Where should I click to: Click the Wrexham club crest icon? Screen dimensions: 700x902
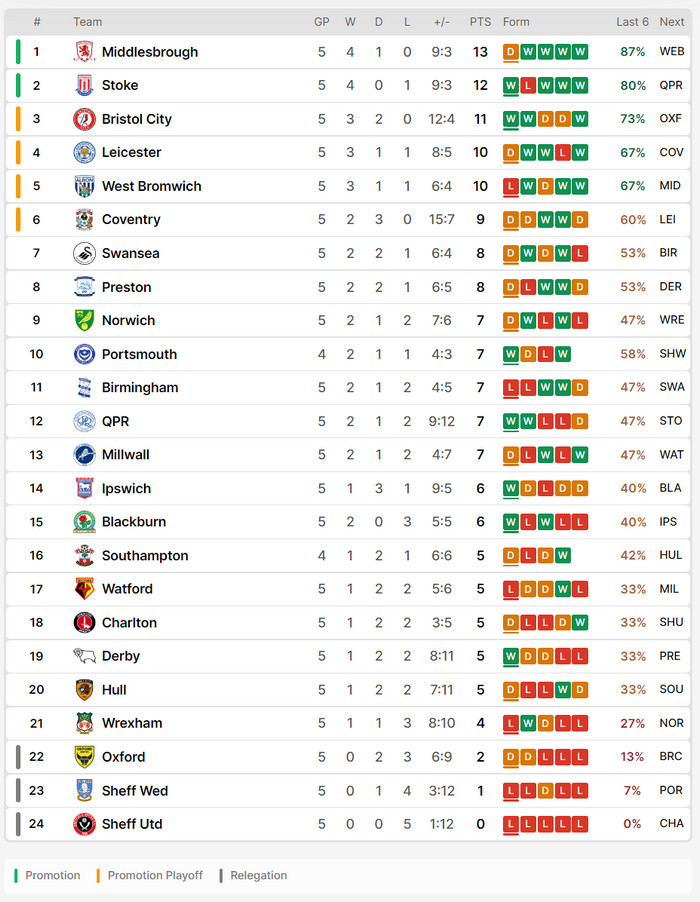point(84,723)
